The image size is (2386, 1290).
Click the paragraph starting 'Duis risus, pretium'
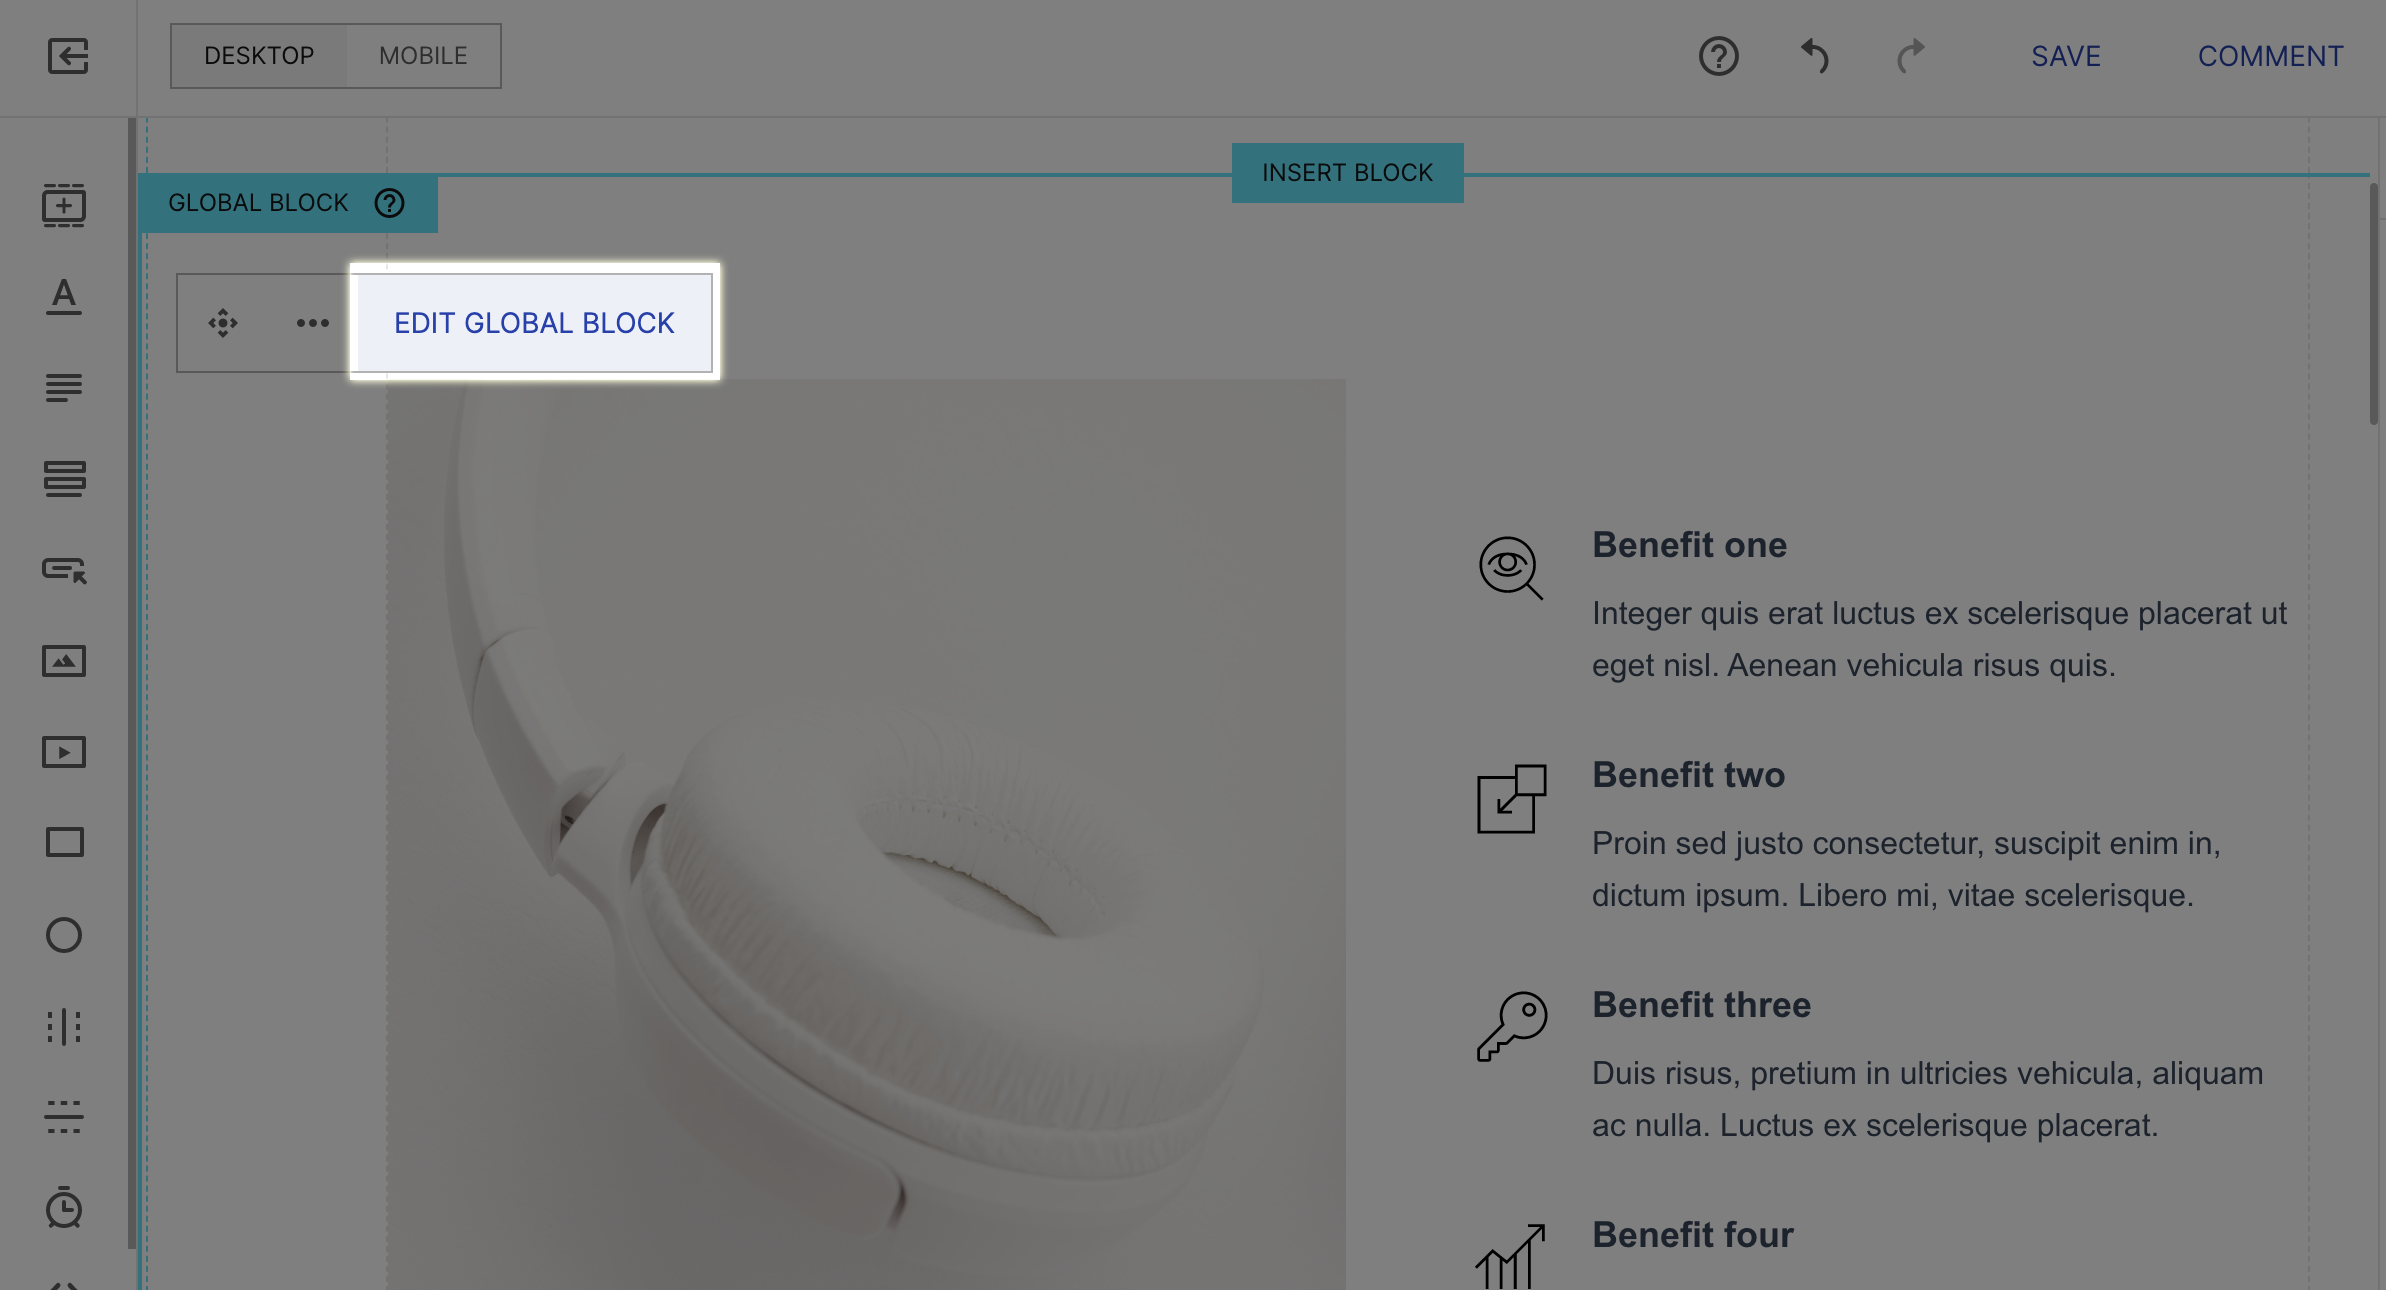(x=1927, y=1099)
